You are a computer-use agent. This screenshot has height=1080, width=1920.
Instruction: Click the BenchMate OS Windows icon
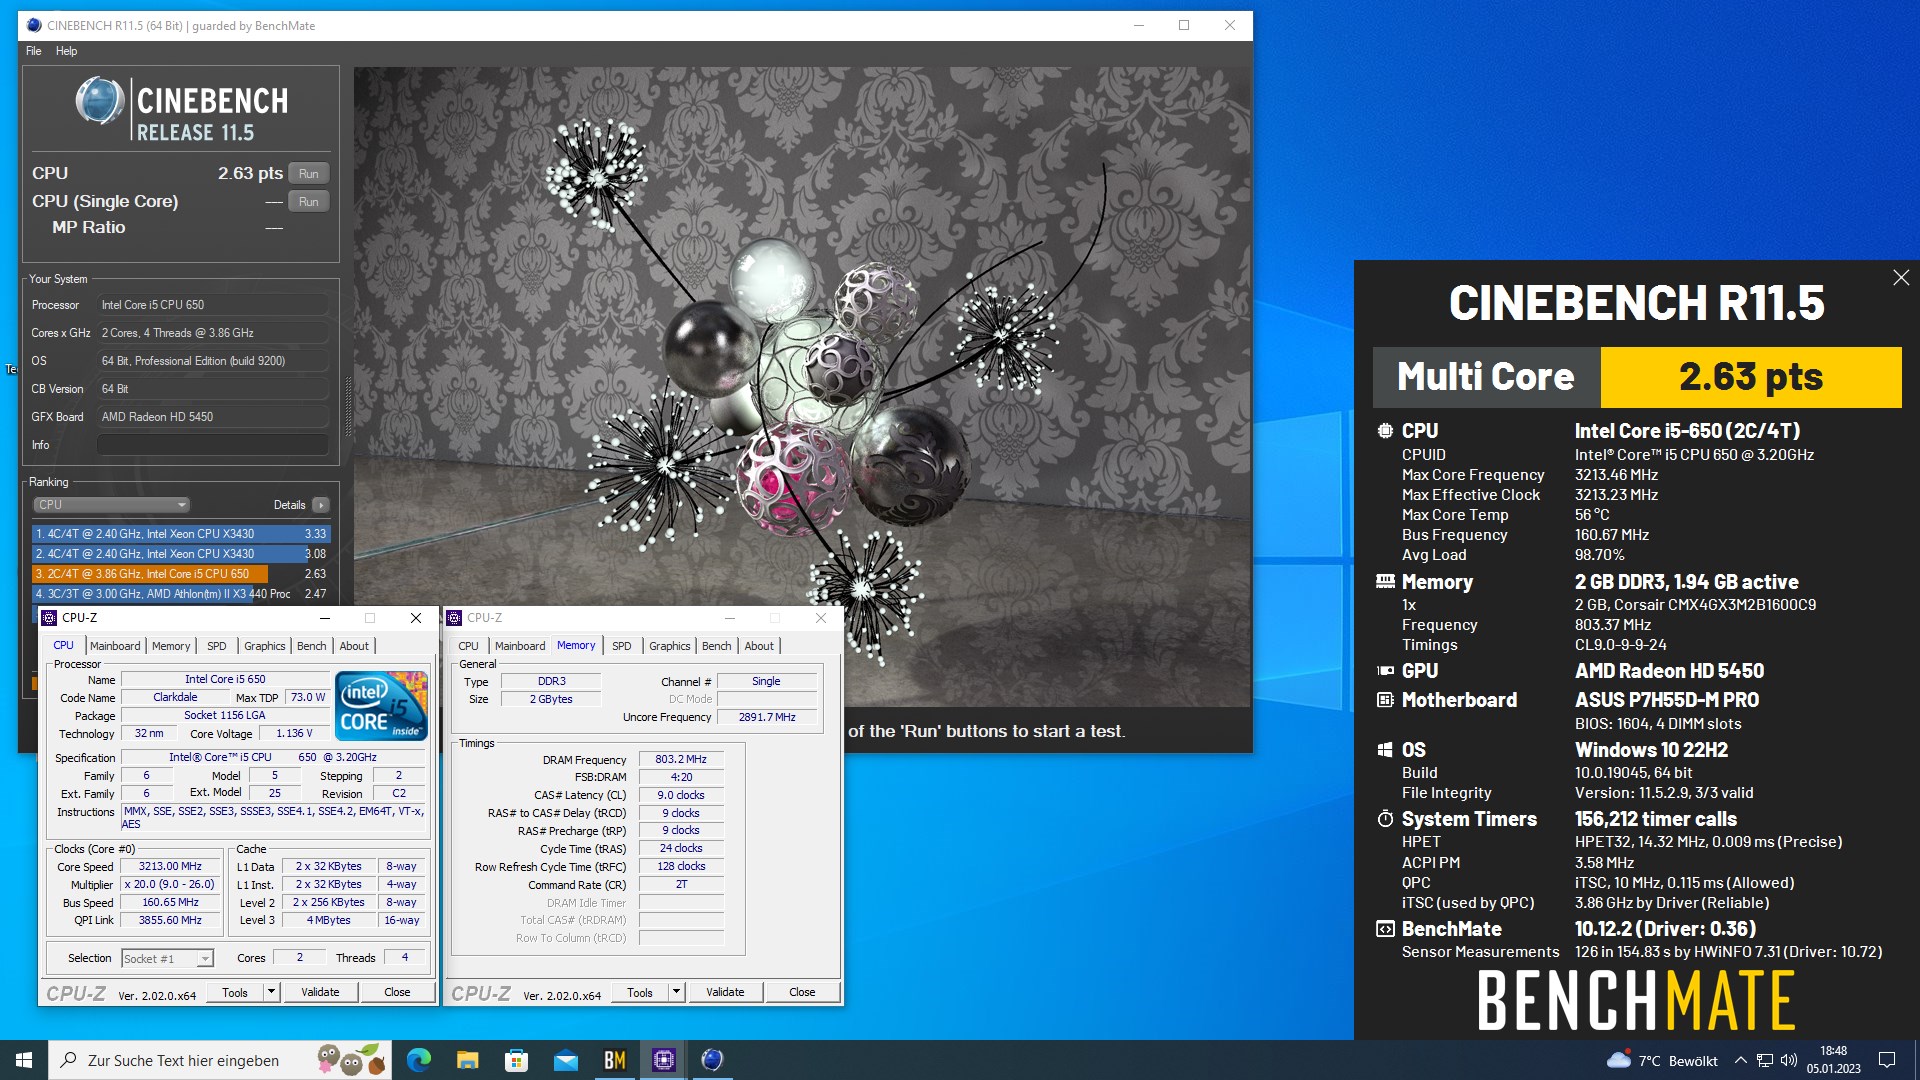(x=1385, y=750)
